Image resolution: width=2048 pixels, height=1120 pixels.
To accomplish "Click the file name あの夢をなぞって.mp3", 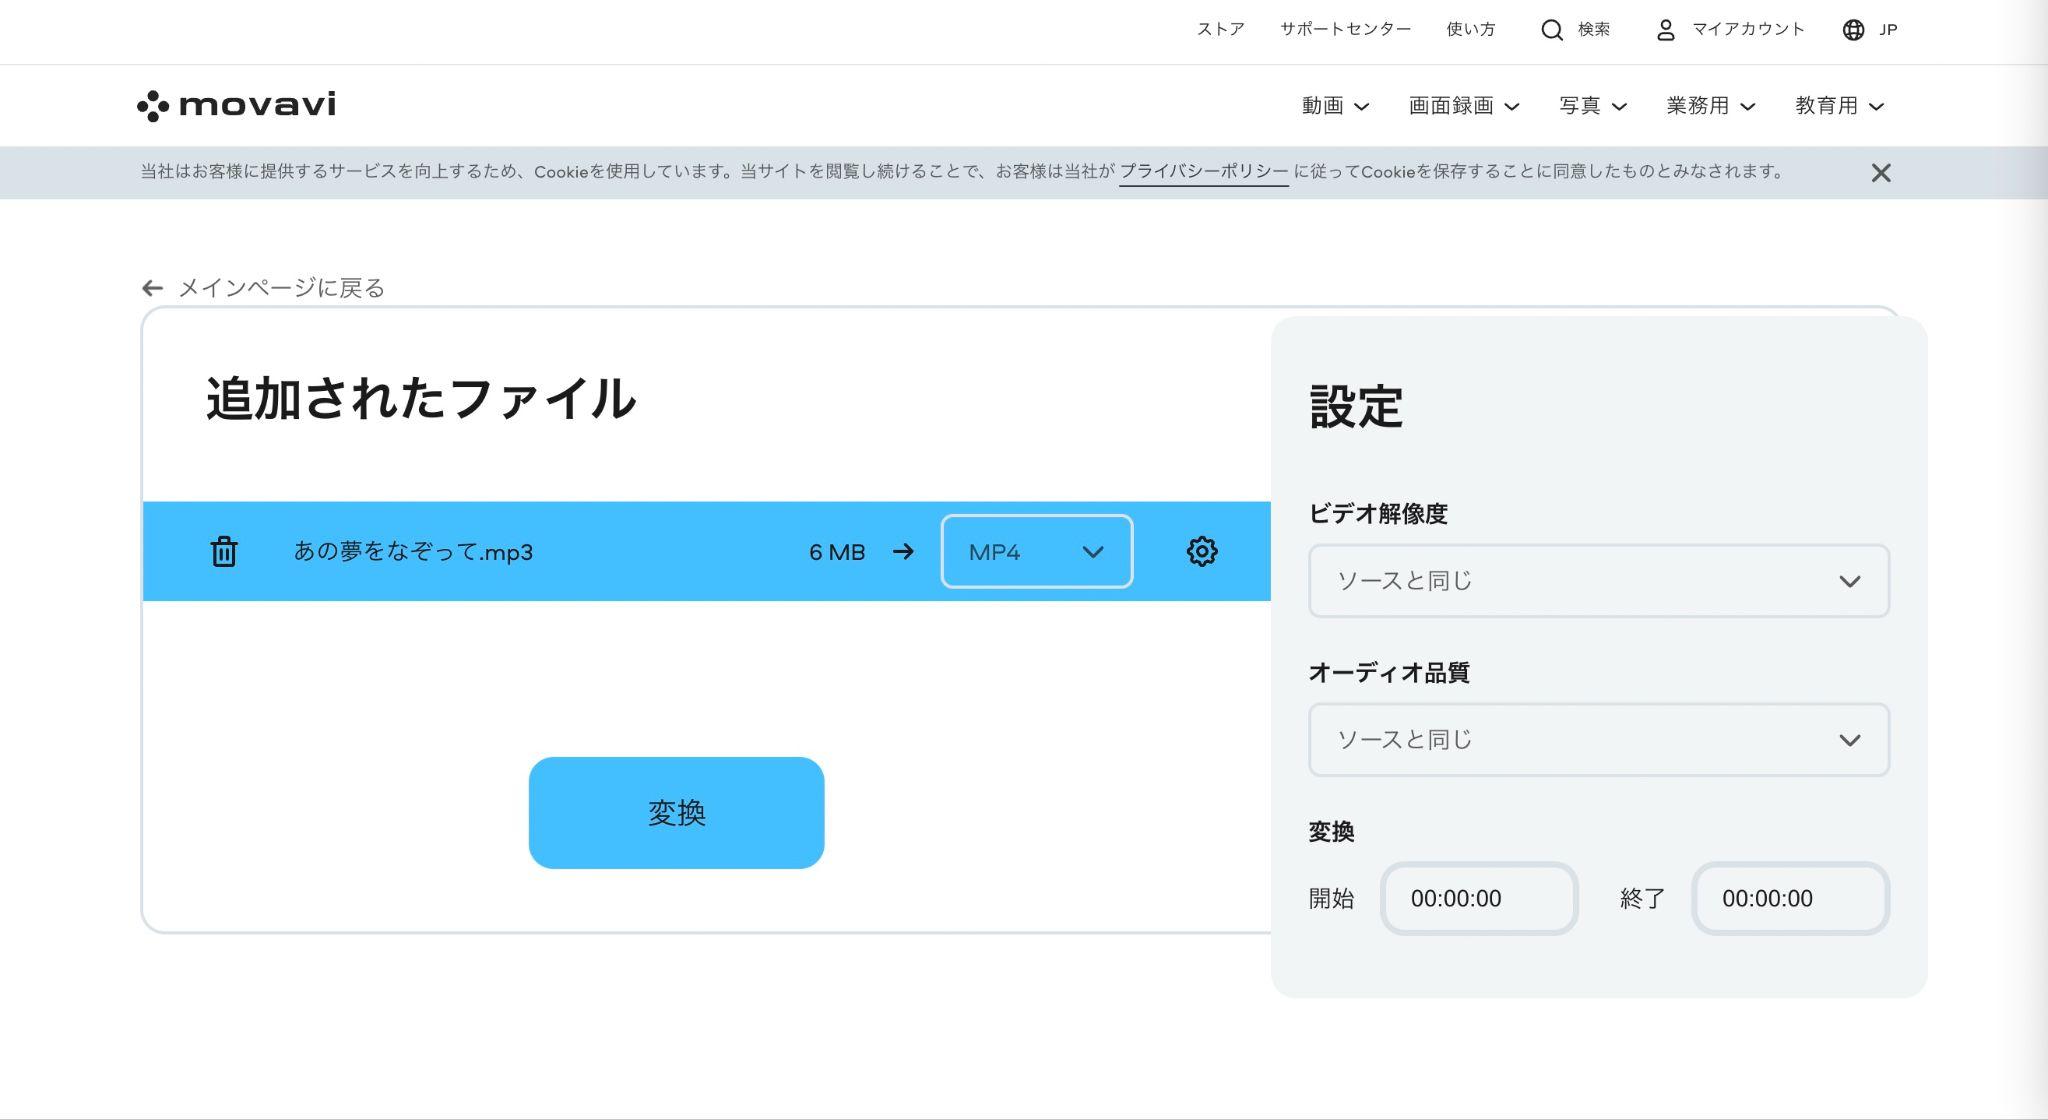I will point(413,552).
